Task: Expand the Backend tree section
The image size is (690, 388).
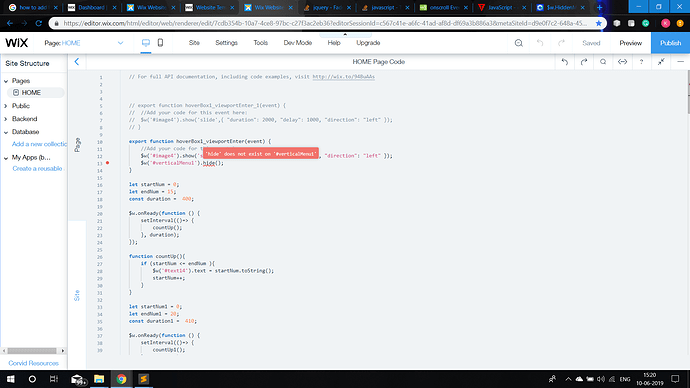Action: click(x=6, y=119)
